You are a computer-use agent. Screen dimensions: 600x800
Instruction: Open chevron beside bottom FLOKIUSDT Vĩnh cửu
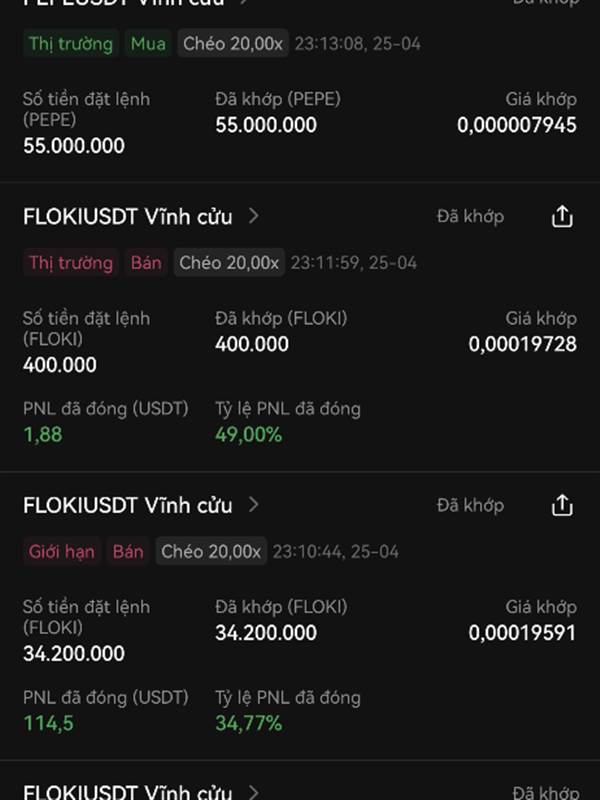pyautogui.click(x=254, y=792)
